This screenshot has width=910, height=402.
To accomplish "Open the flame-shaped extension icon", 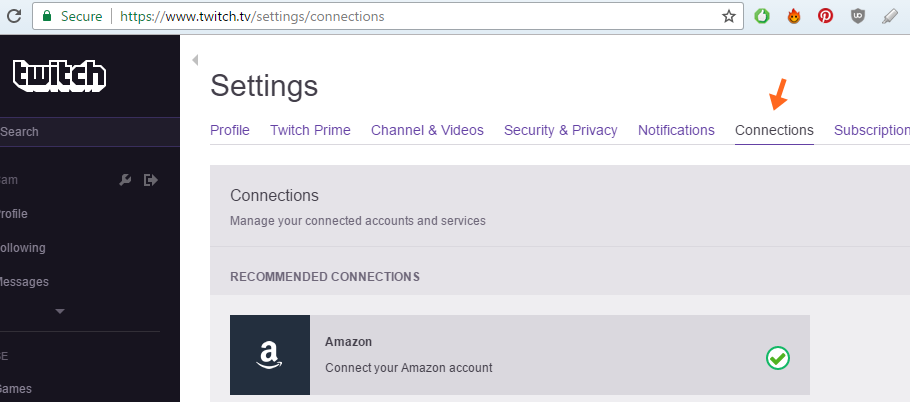I will pyautogui.click(x=793, y=16).
